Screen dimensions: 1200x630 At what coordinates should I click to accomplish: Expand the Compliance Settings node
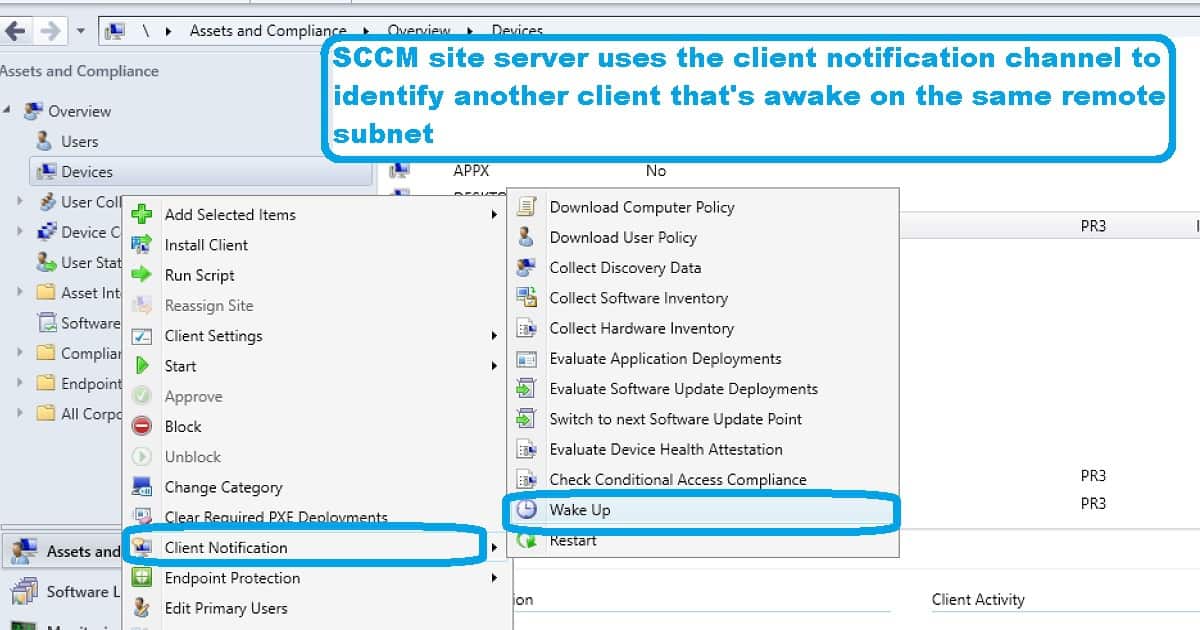(x=20, y=352)
